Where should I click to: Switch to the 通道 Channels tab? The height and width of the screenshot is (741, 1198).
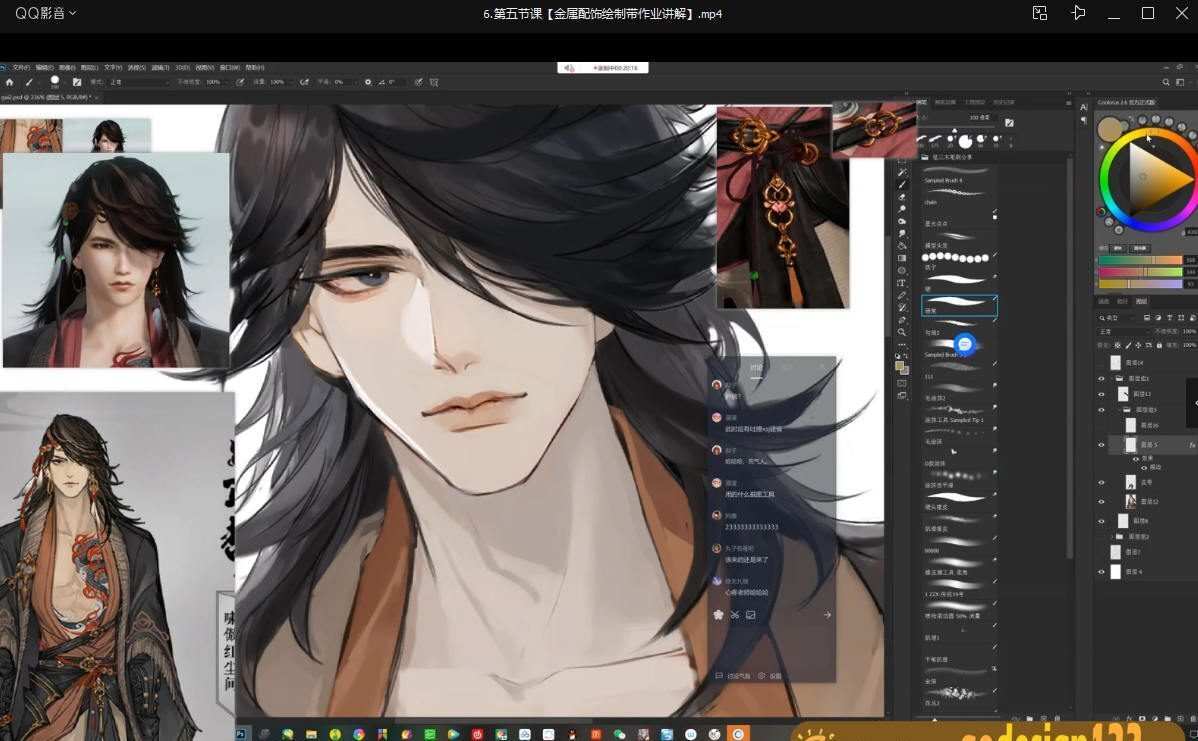click(1105, 301)
